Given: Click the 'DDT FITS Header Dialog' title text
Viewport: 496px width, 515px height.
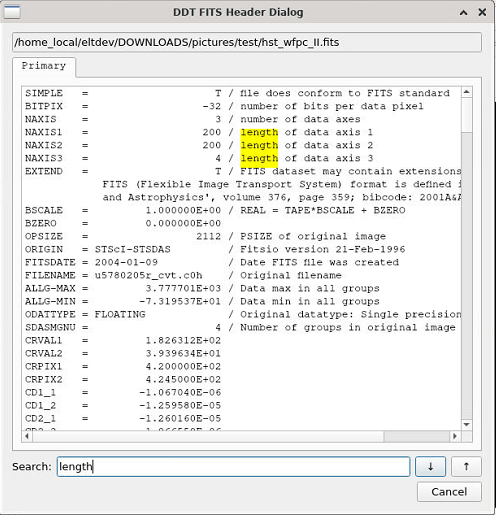Looking at the screenshot, I should click(x=238, y=12).
